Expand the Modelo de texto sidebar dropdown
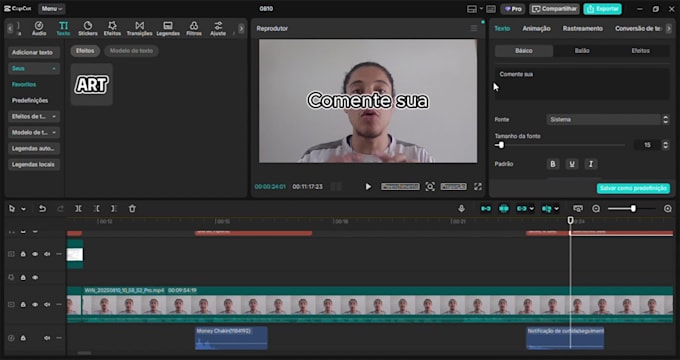The width and height of the screenshot is (680, 360). 33,132
